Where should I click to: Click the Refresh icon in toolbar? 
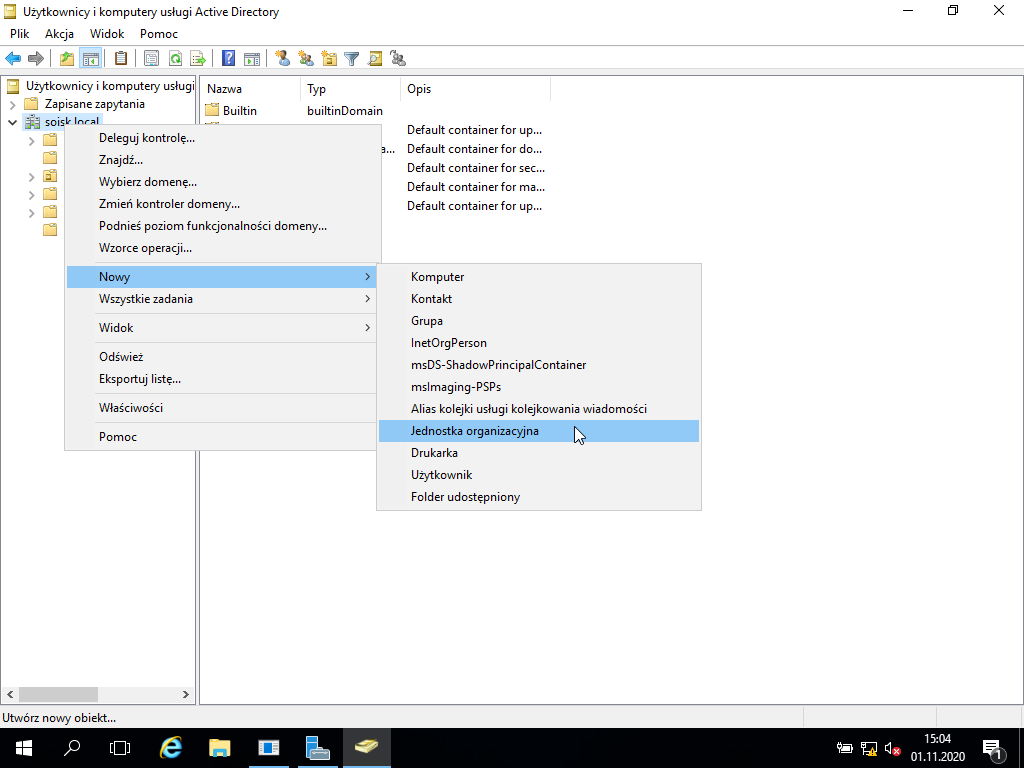pyautogui.click(x=175, y=59)
